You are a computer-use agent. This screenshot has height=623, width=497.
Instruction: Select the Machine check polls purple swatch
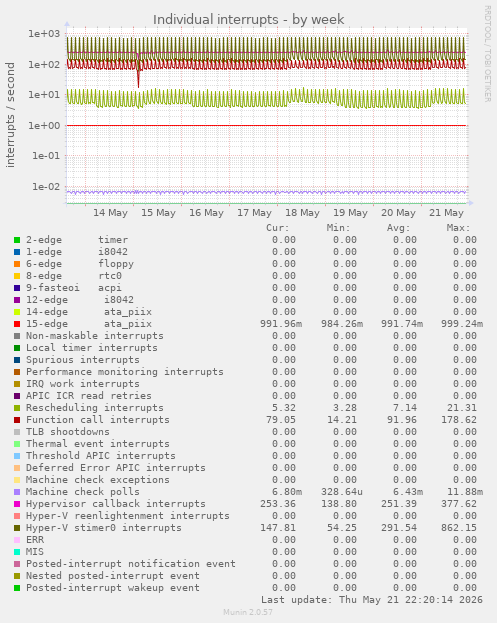click(17, 492)
